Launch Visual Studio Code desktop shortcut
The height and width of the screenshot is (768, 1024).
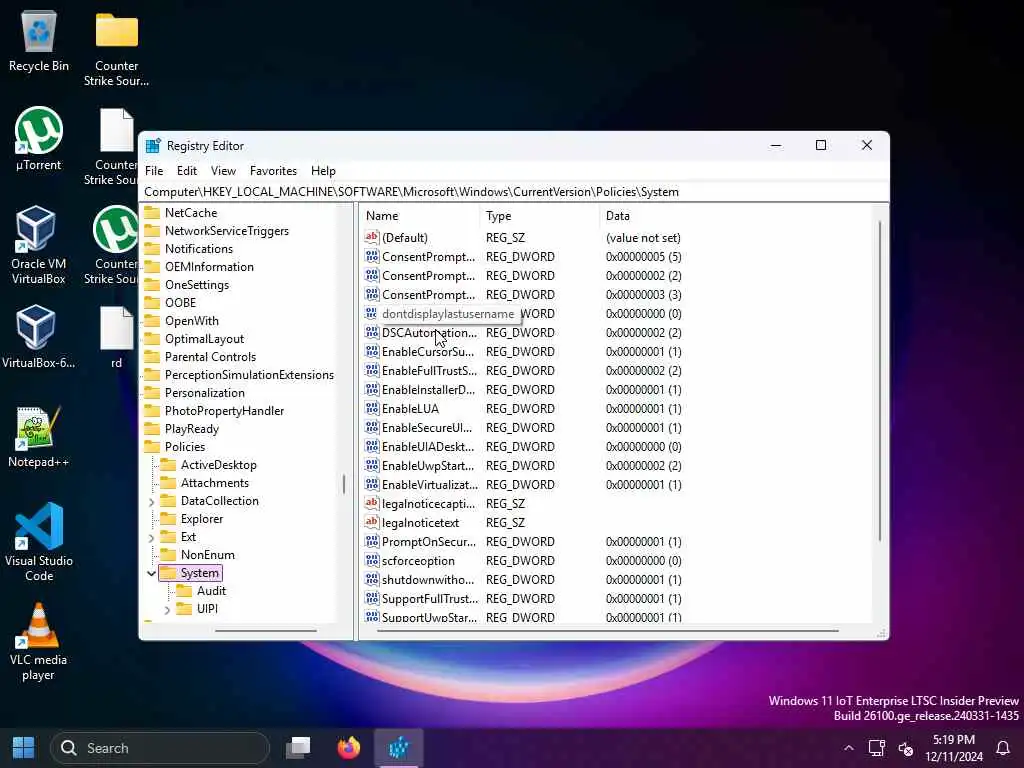(x=39, y=542)
